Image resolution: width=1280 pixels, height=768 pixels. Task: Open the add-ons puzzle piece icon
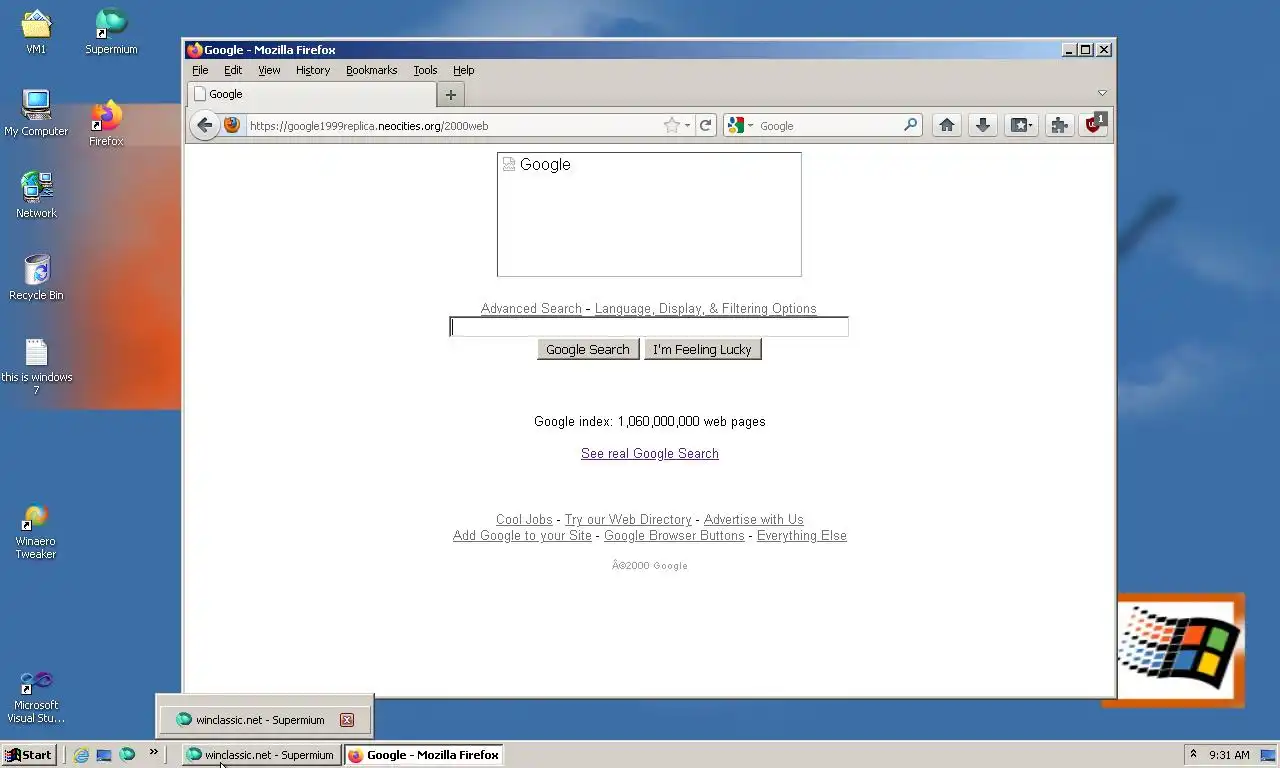click(x=1059, y=125)
